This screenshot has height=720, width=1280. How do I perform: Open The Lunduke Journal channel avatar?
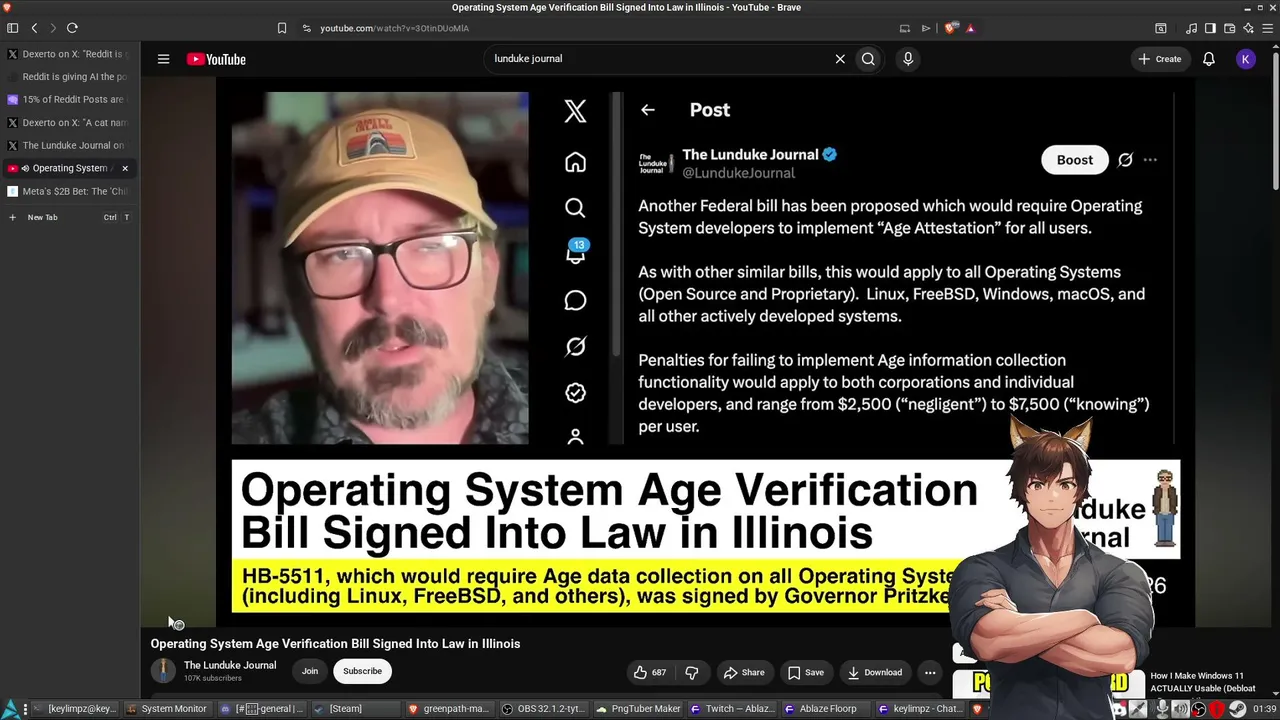[x=163, y=671]
